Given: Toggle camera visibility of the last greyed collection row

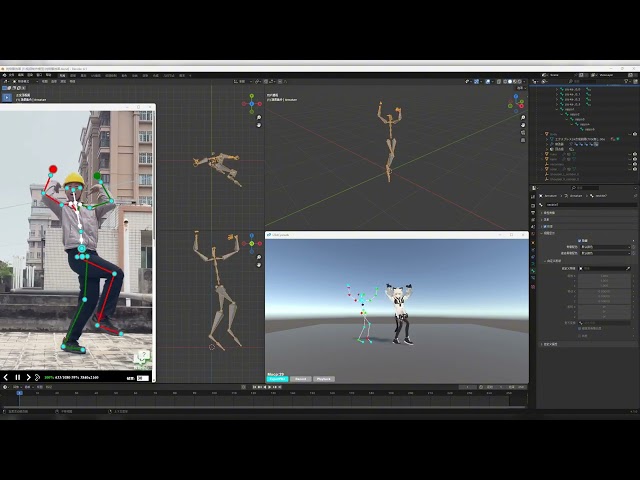Looking at the screenshot, I should (x=635, y=169).
